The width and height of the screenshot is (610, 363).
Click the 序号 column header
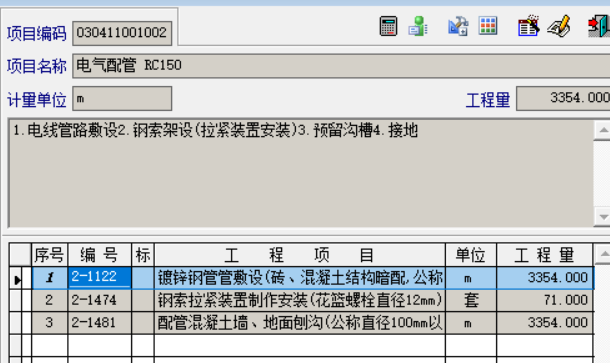(x=49, y=255)
